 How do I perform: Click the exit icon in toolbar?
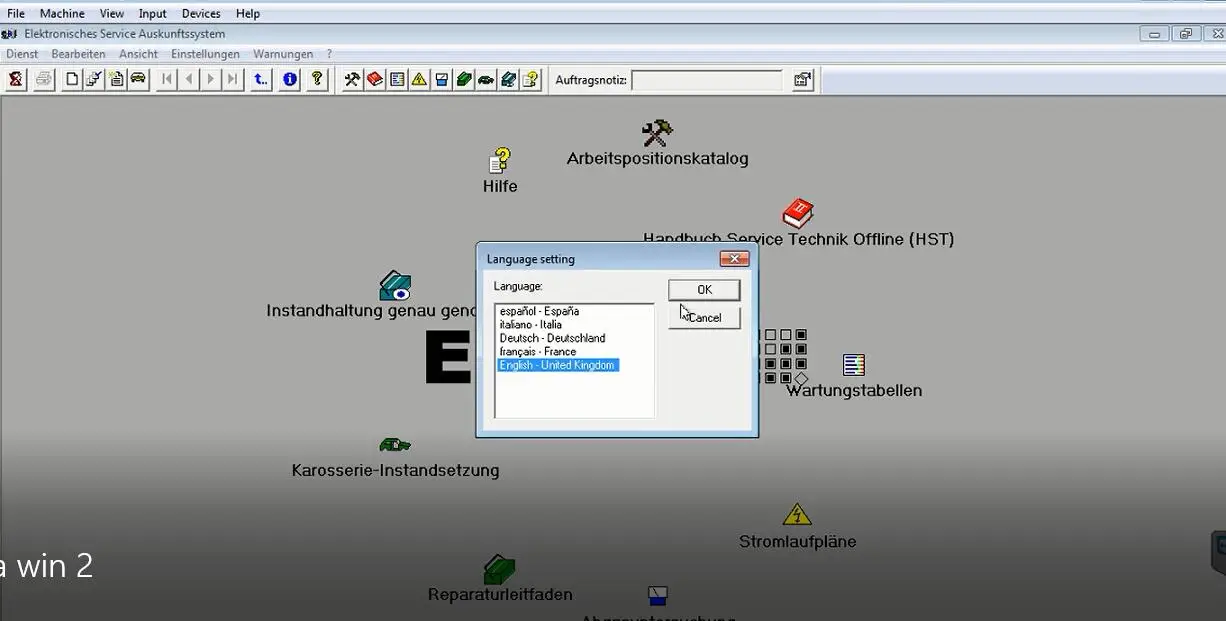coord(16,79)
